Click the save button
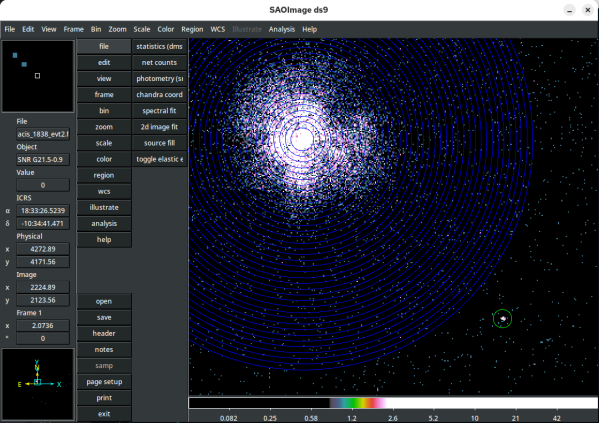The image size is (599, 423). (104, 317)
